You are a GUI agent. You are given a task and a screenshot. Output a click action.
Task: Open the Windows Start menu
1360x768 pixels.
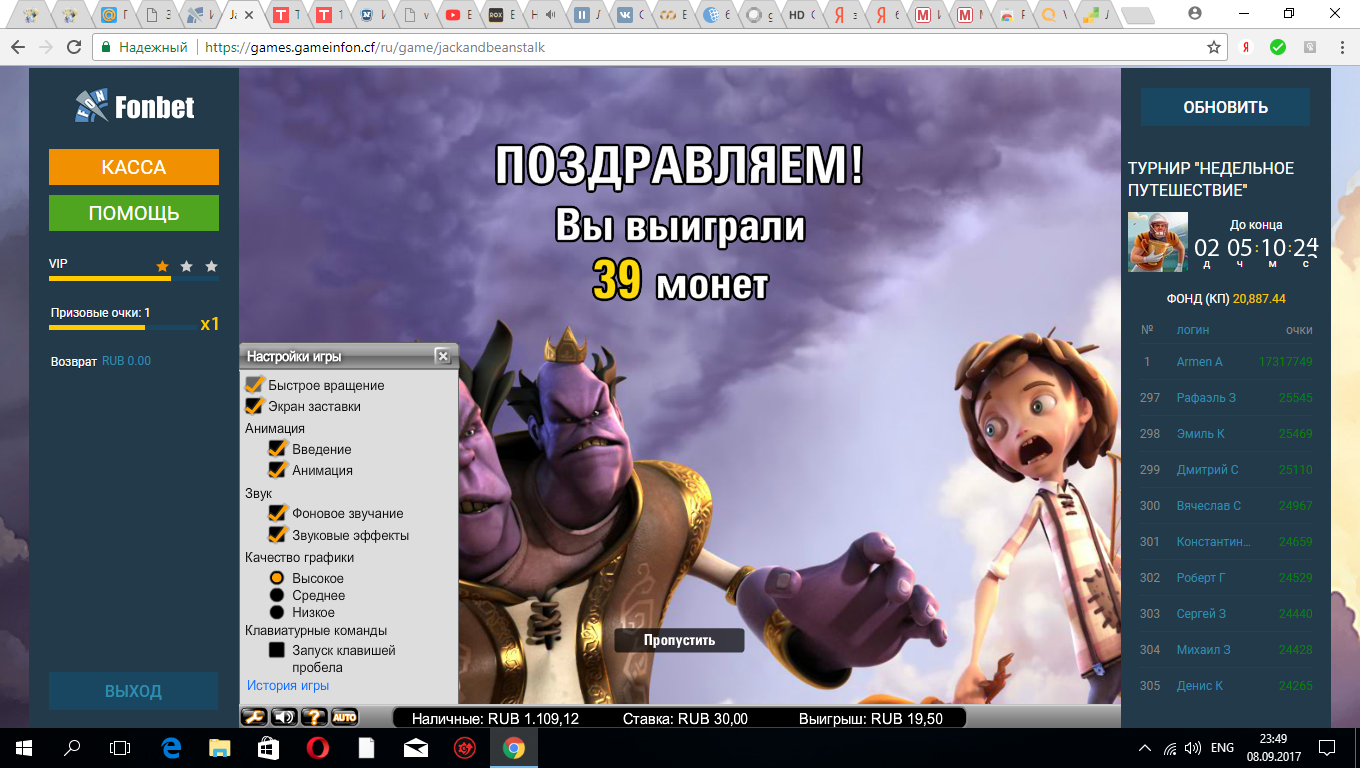click(21, 747)
